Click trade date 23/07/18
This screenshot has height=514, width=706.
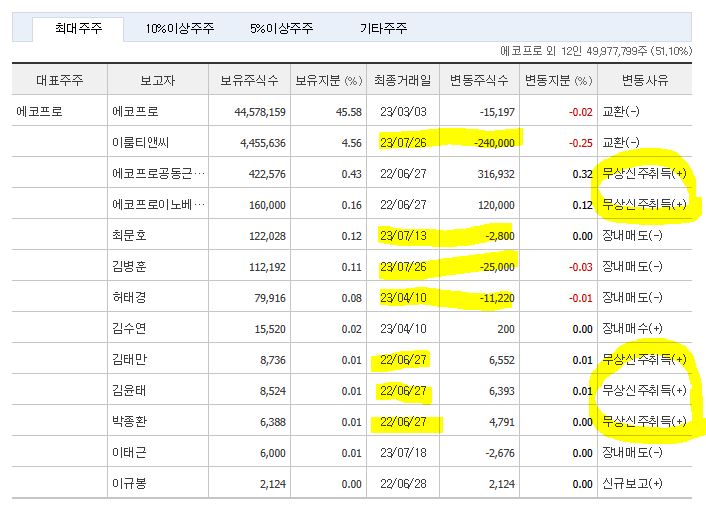[403, 453]
